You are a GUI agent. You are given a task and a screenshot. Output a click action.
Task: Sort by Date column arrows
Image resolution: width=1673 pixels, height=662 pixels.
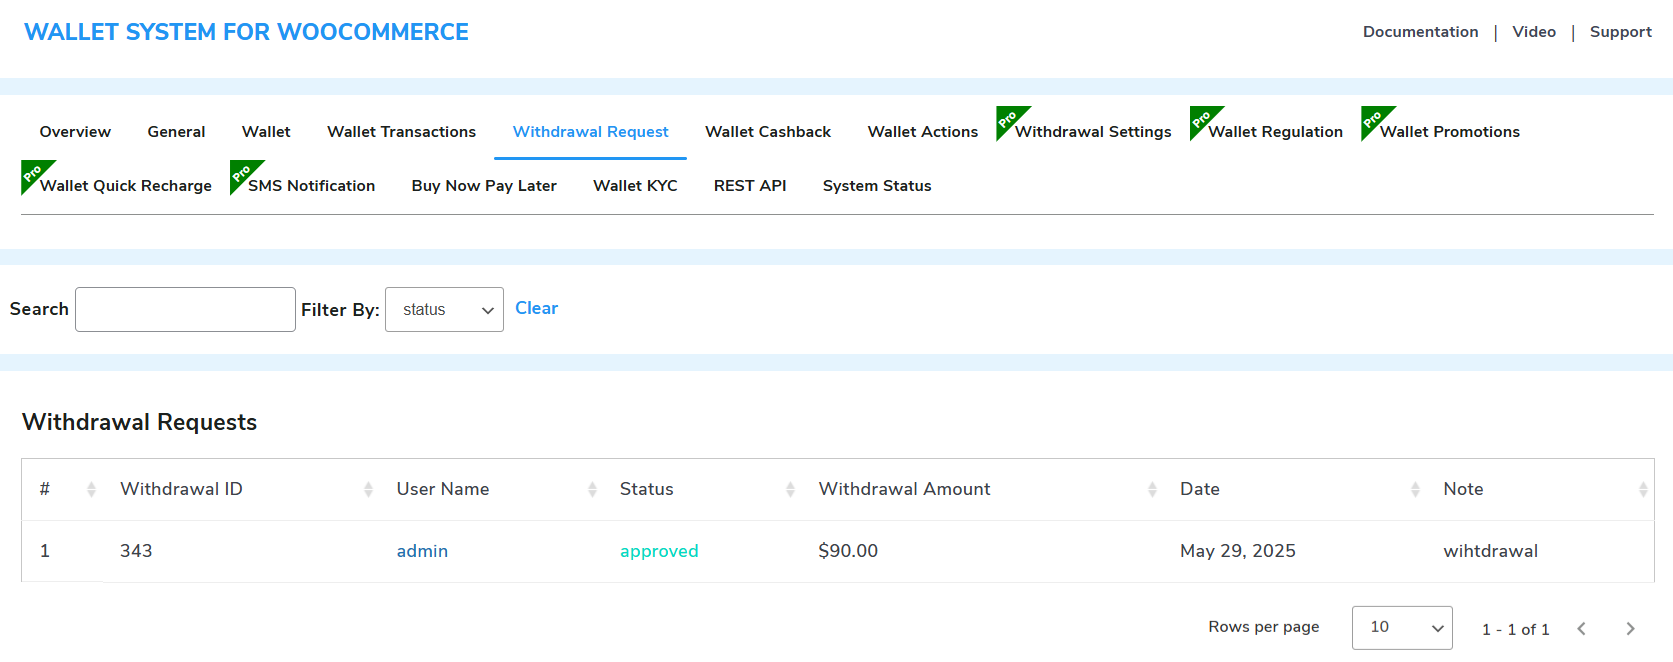click(1415, 490)
